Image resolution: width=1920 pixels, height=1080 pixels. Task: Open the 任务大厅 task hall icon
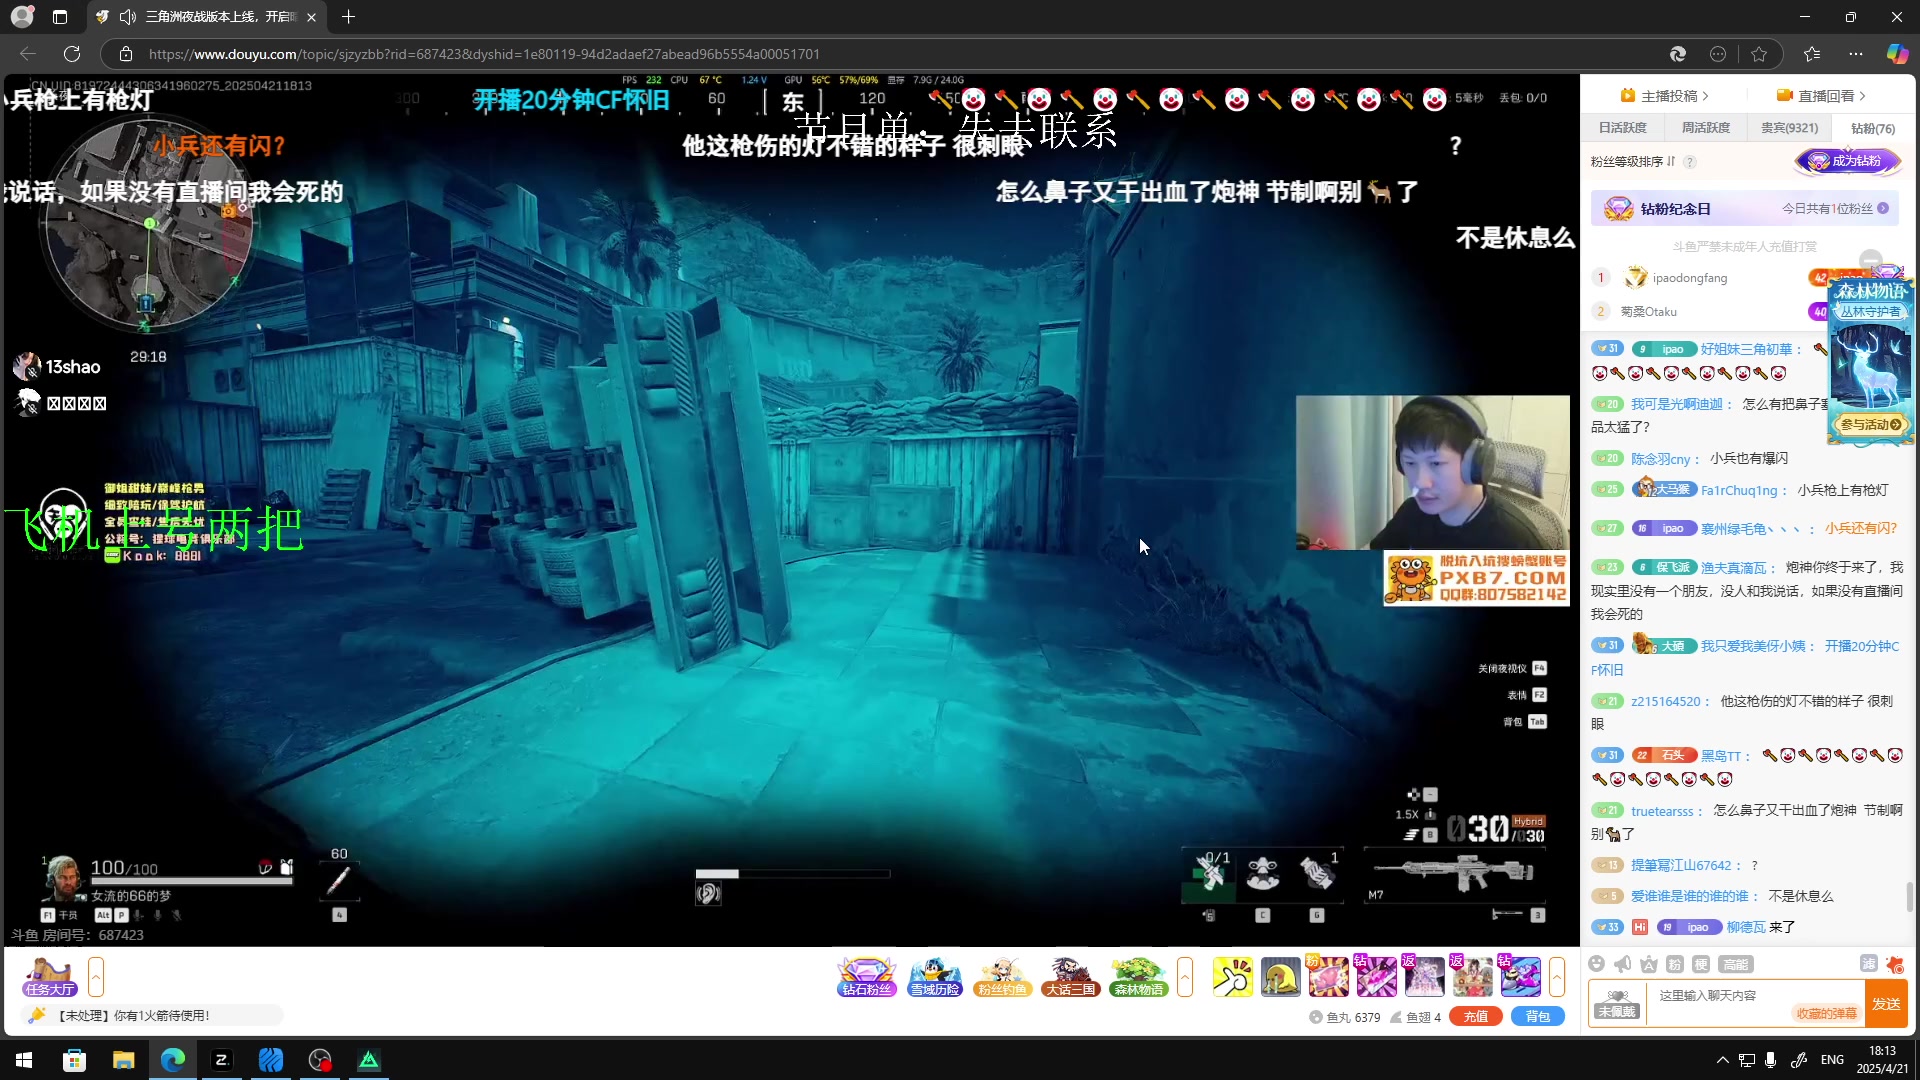point(50,977)
